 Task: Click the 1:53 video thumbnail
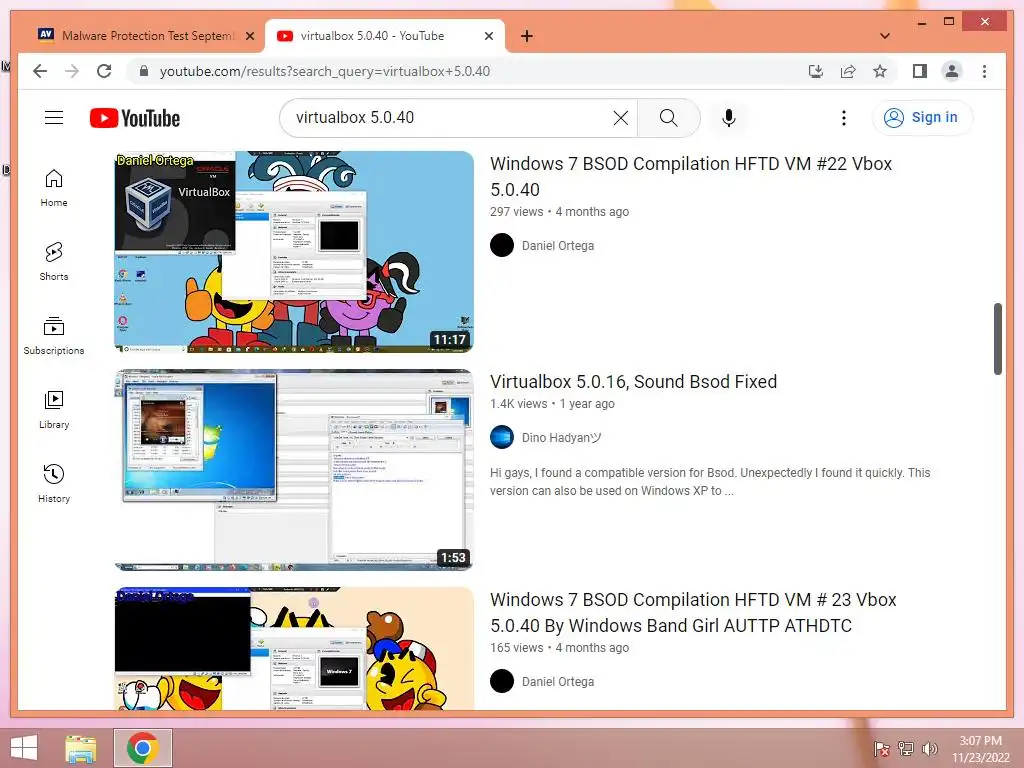[294, 470]
